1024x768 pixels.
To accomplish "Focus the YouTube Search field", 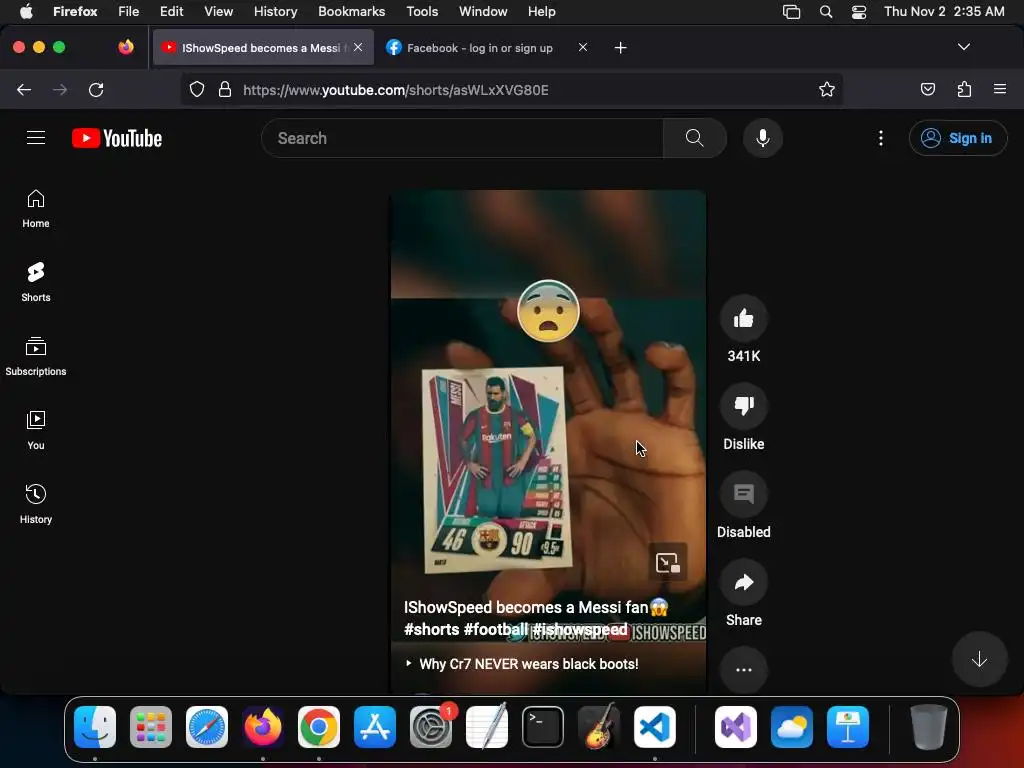I will pyautogui.click(x=462, y=138).
